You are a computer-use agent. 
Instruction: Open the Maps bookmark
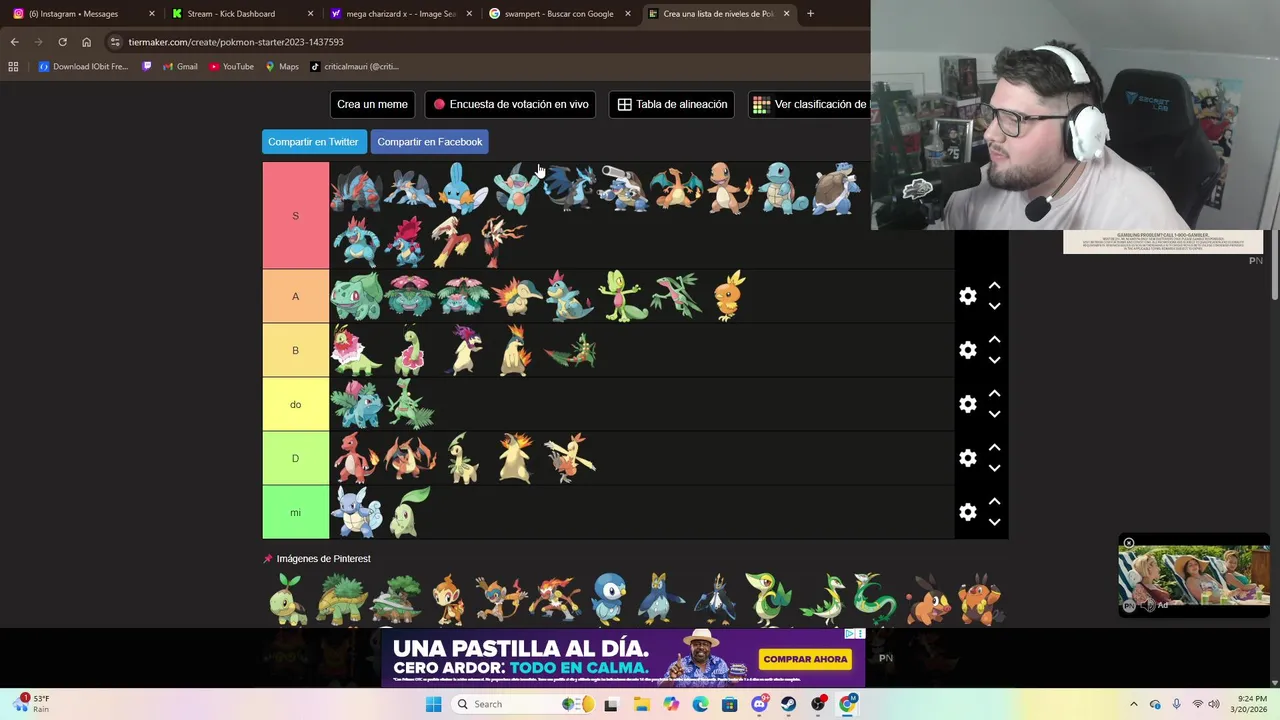(282, 67)
